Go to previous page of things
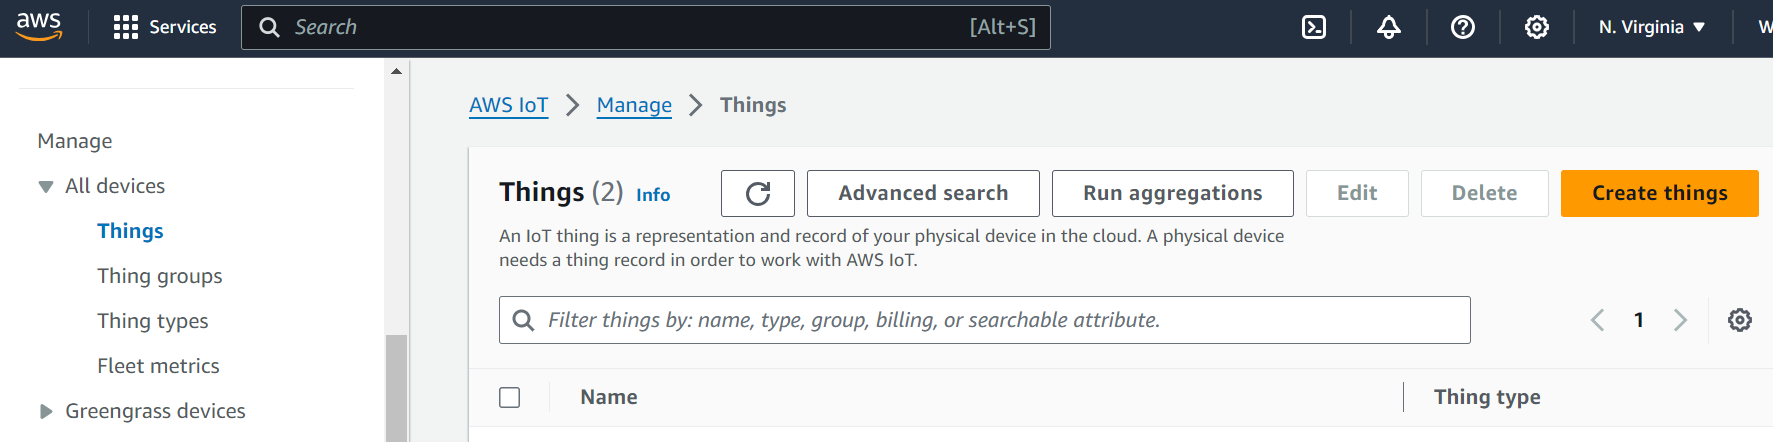1773x442 pixels. pos(1597,320)
